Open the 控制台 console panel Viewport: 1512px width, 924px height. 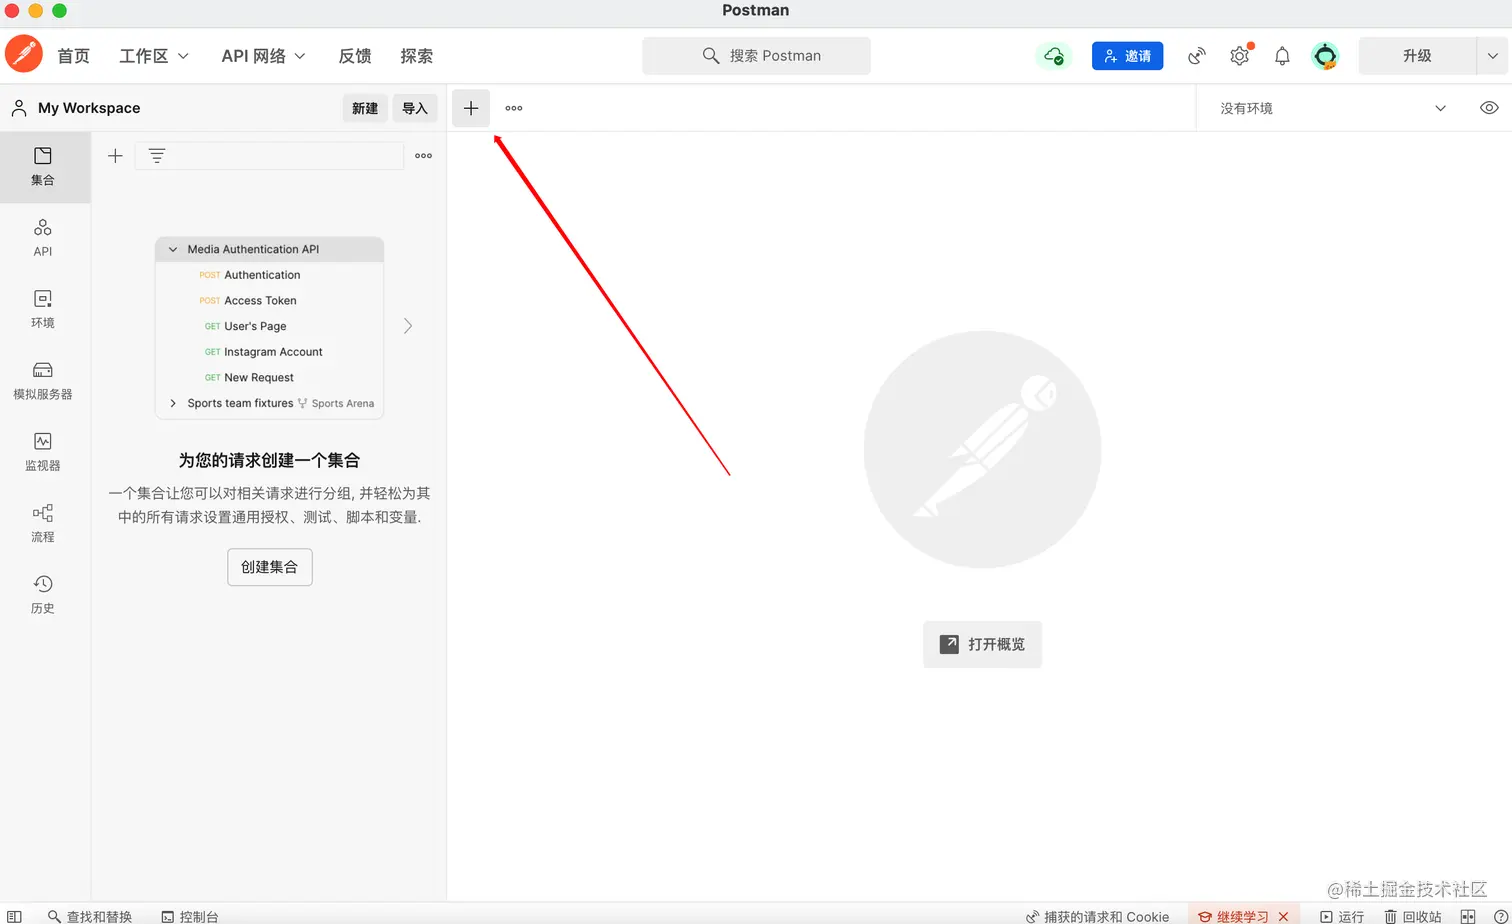click(x=190, y=916)
